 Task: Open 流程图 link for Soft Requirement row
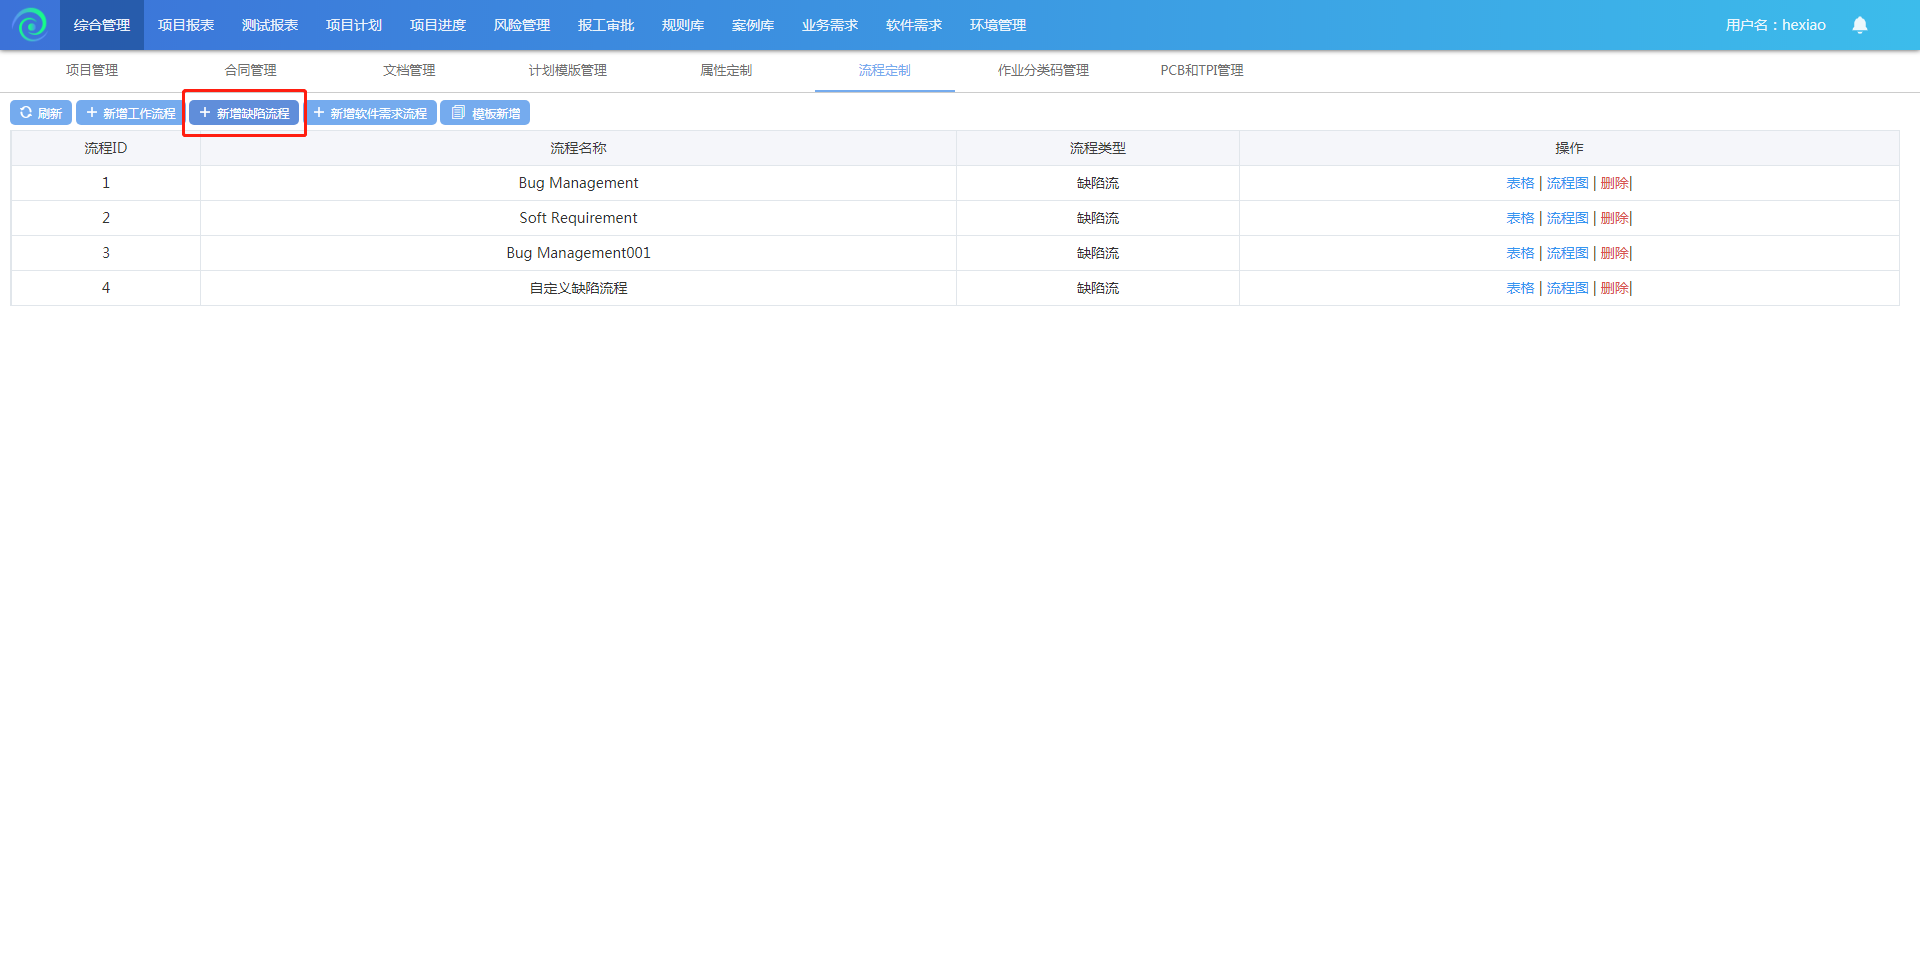[x=1567, y=218]
